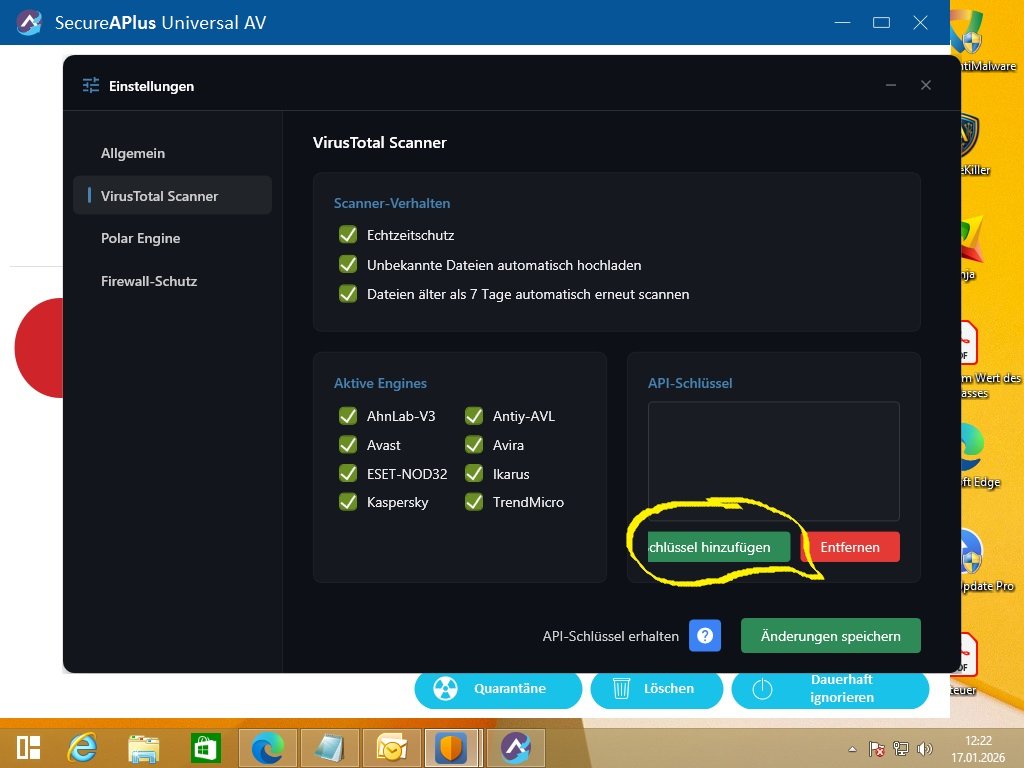The width and height of the screenshot is (1024, 768).
Task: Open the API-Schlüssel erhalten help icon
Action: (705, 635)
